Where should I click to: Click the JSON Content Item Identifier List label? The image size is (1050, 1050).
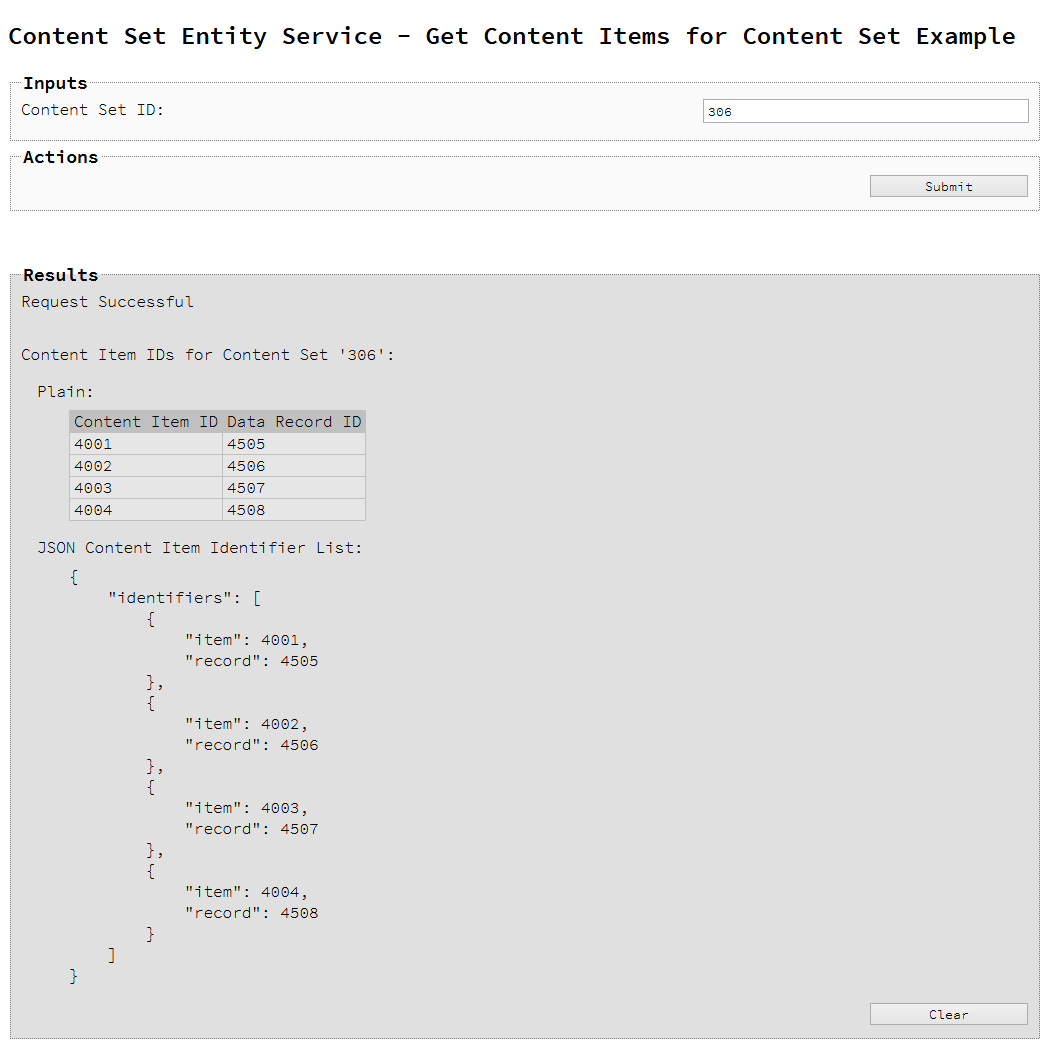pos(200,548)
